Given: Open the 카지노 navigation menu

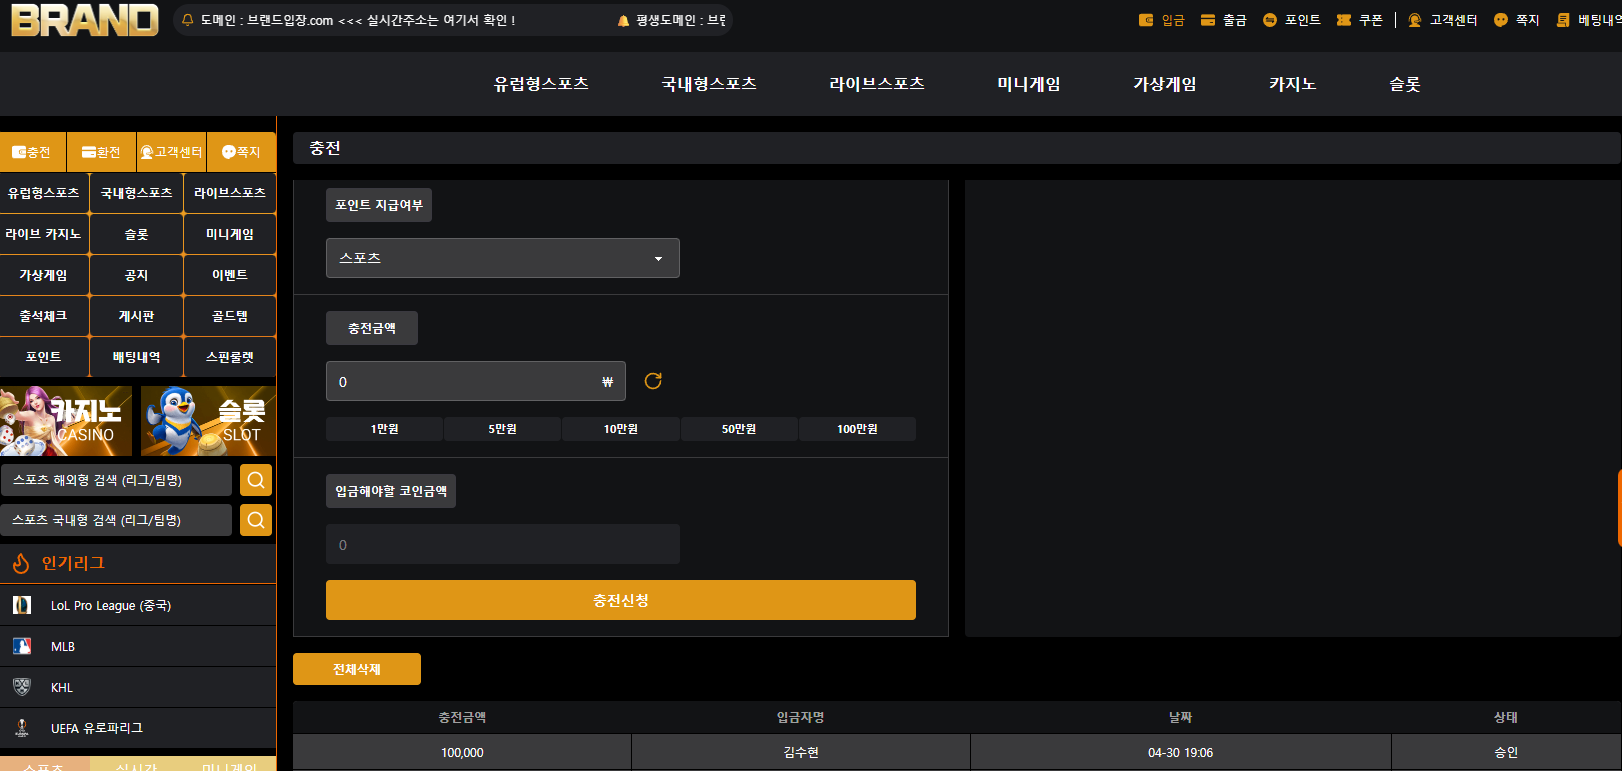Looking at the screenshot, I should coord(1292,84).
